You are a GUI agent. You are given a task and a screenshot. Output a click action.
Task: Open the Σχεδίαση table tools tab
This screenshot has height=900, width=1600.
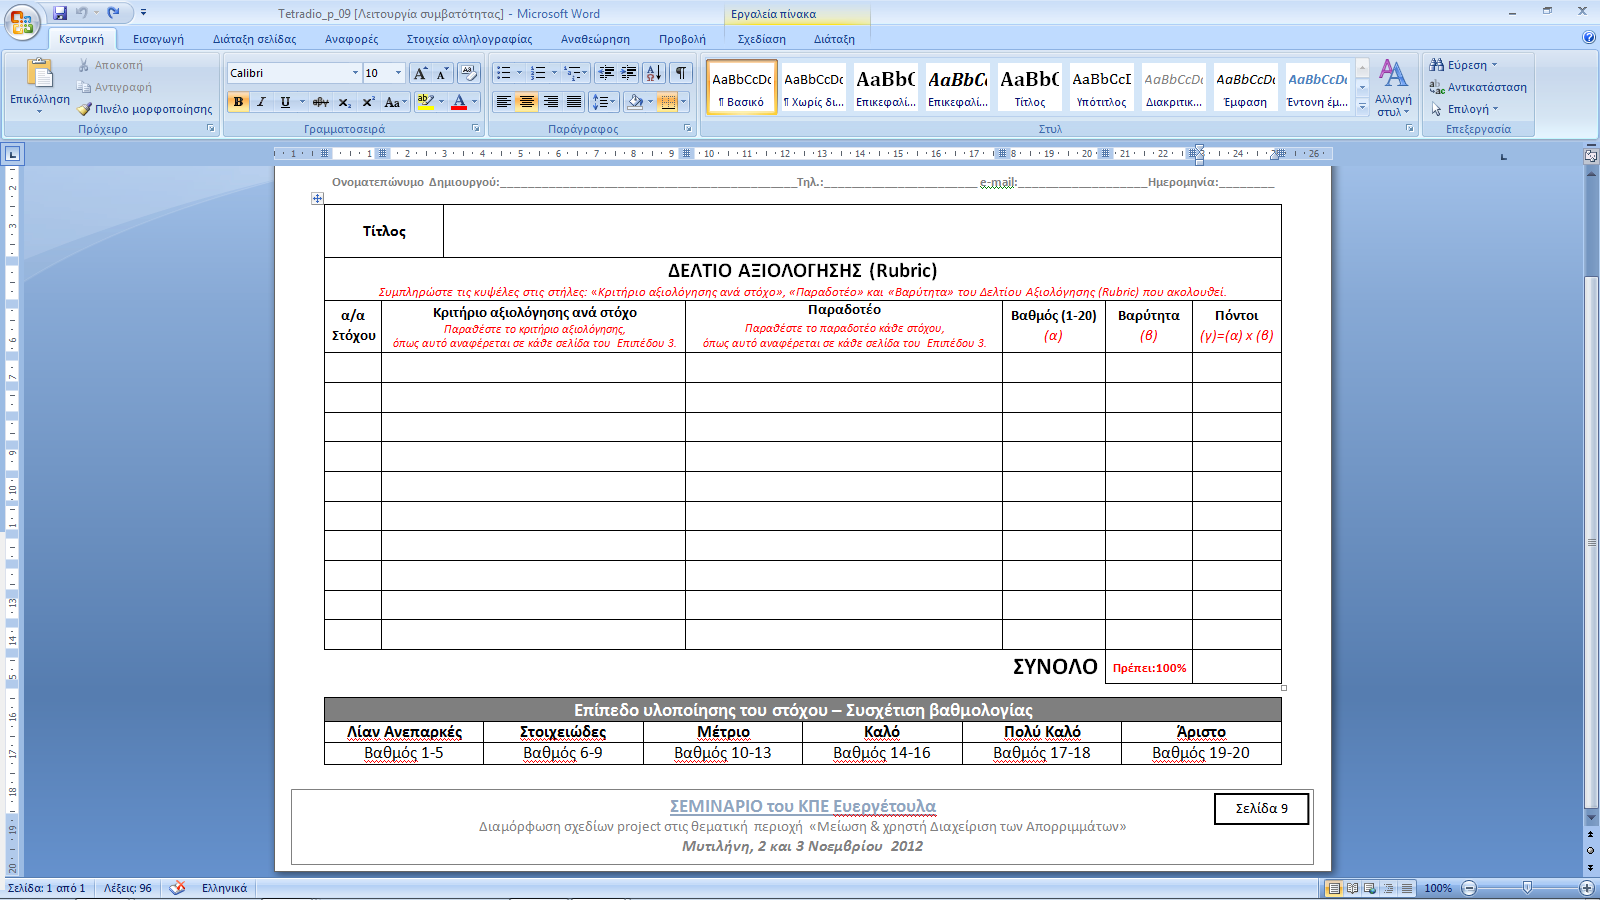[x=762, y=39]
